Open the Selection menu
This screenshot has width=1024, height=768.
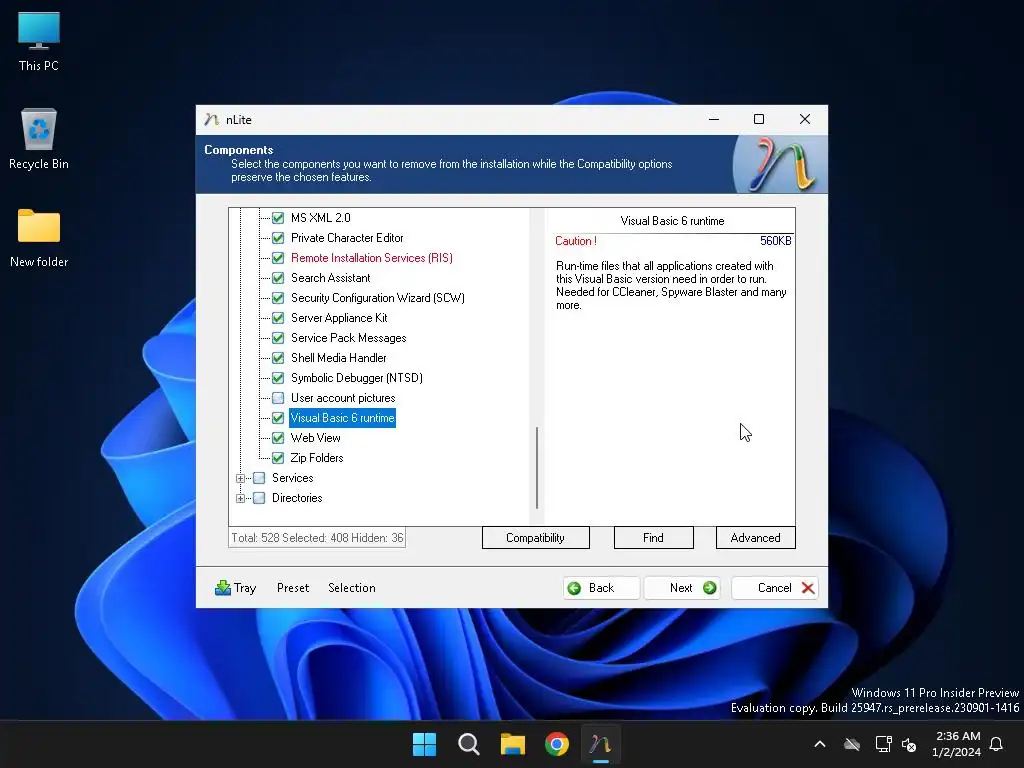pos(351,588)
